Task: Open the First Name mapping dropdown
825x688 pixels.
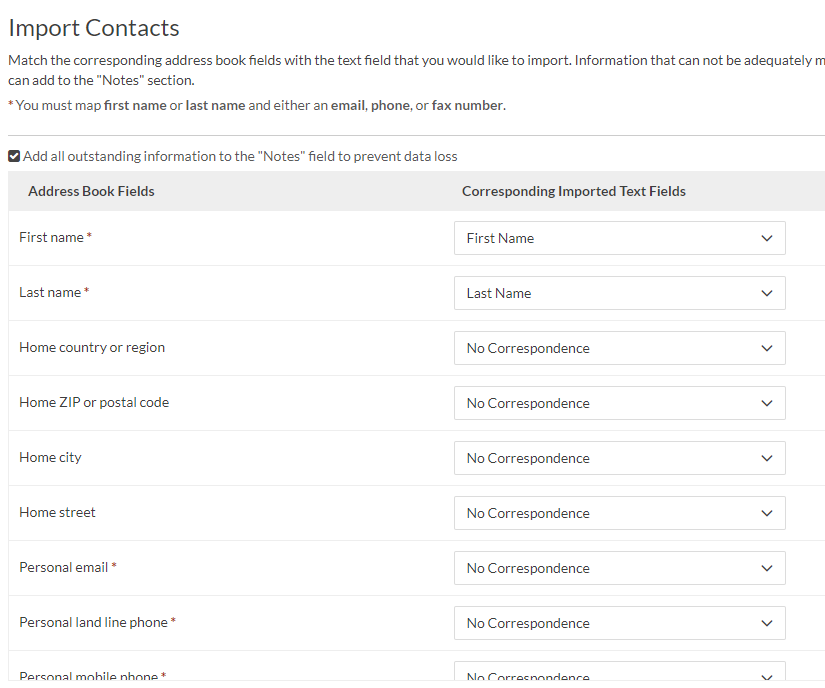Action: [x=619, y=238]
